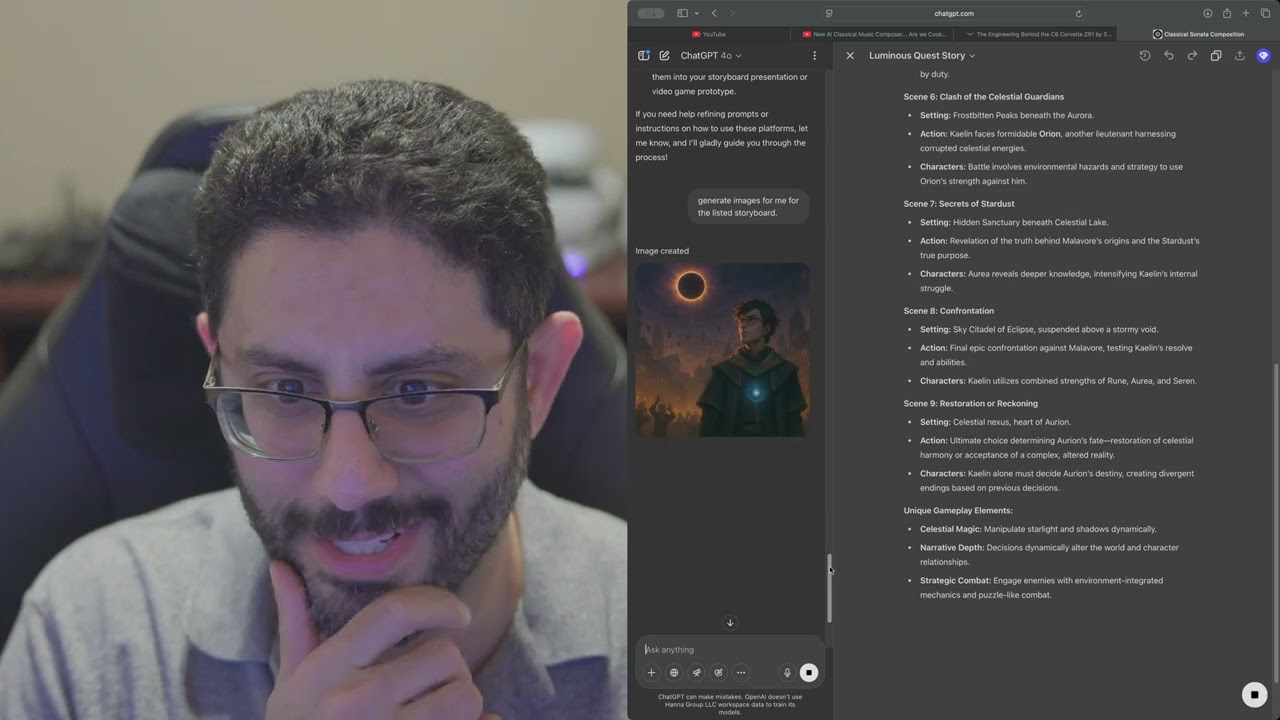The width and height of the screenshot is (1280, 720).
Task: Close the Luminous Quest Story canvas
Action: click(850, 56)
